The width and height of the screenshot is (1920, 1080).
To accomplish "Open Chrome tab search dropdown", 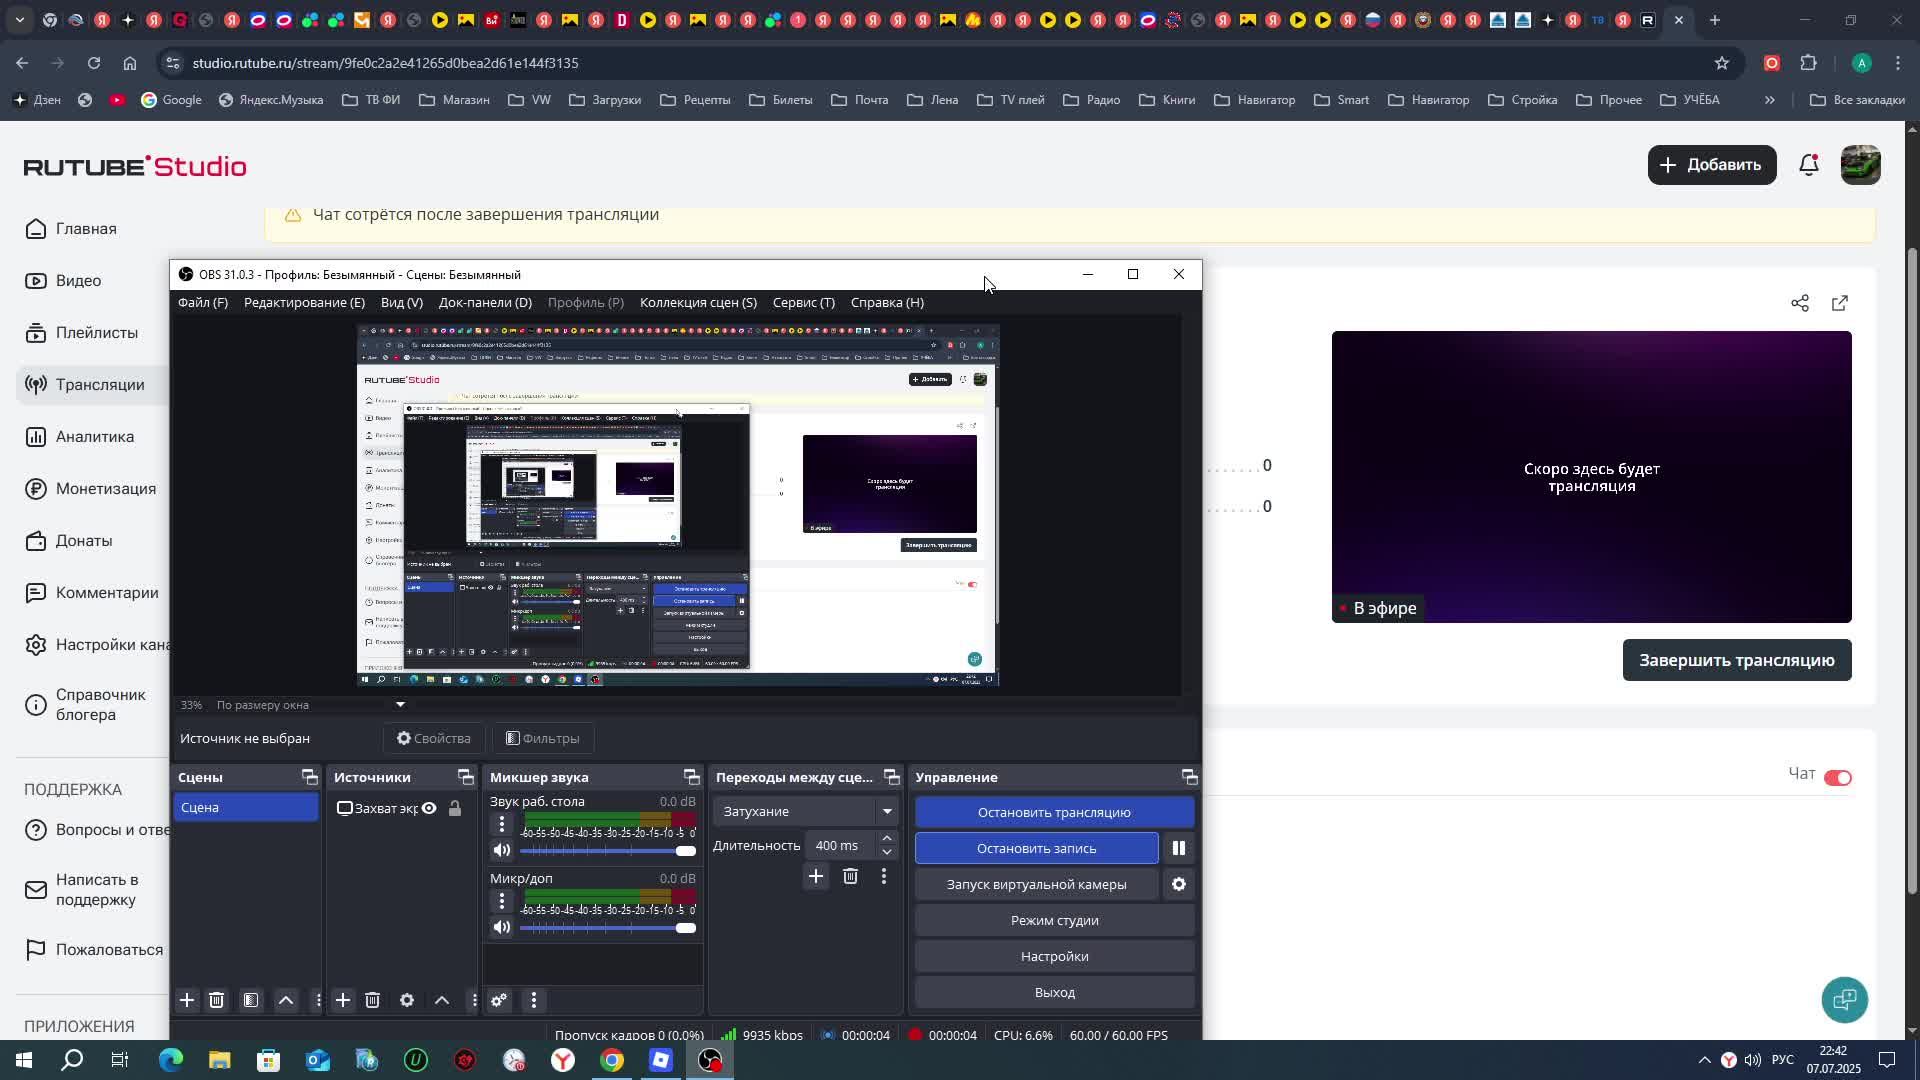I will click(x=19, y=20).
